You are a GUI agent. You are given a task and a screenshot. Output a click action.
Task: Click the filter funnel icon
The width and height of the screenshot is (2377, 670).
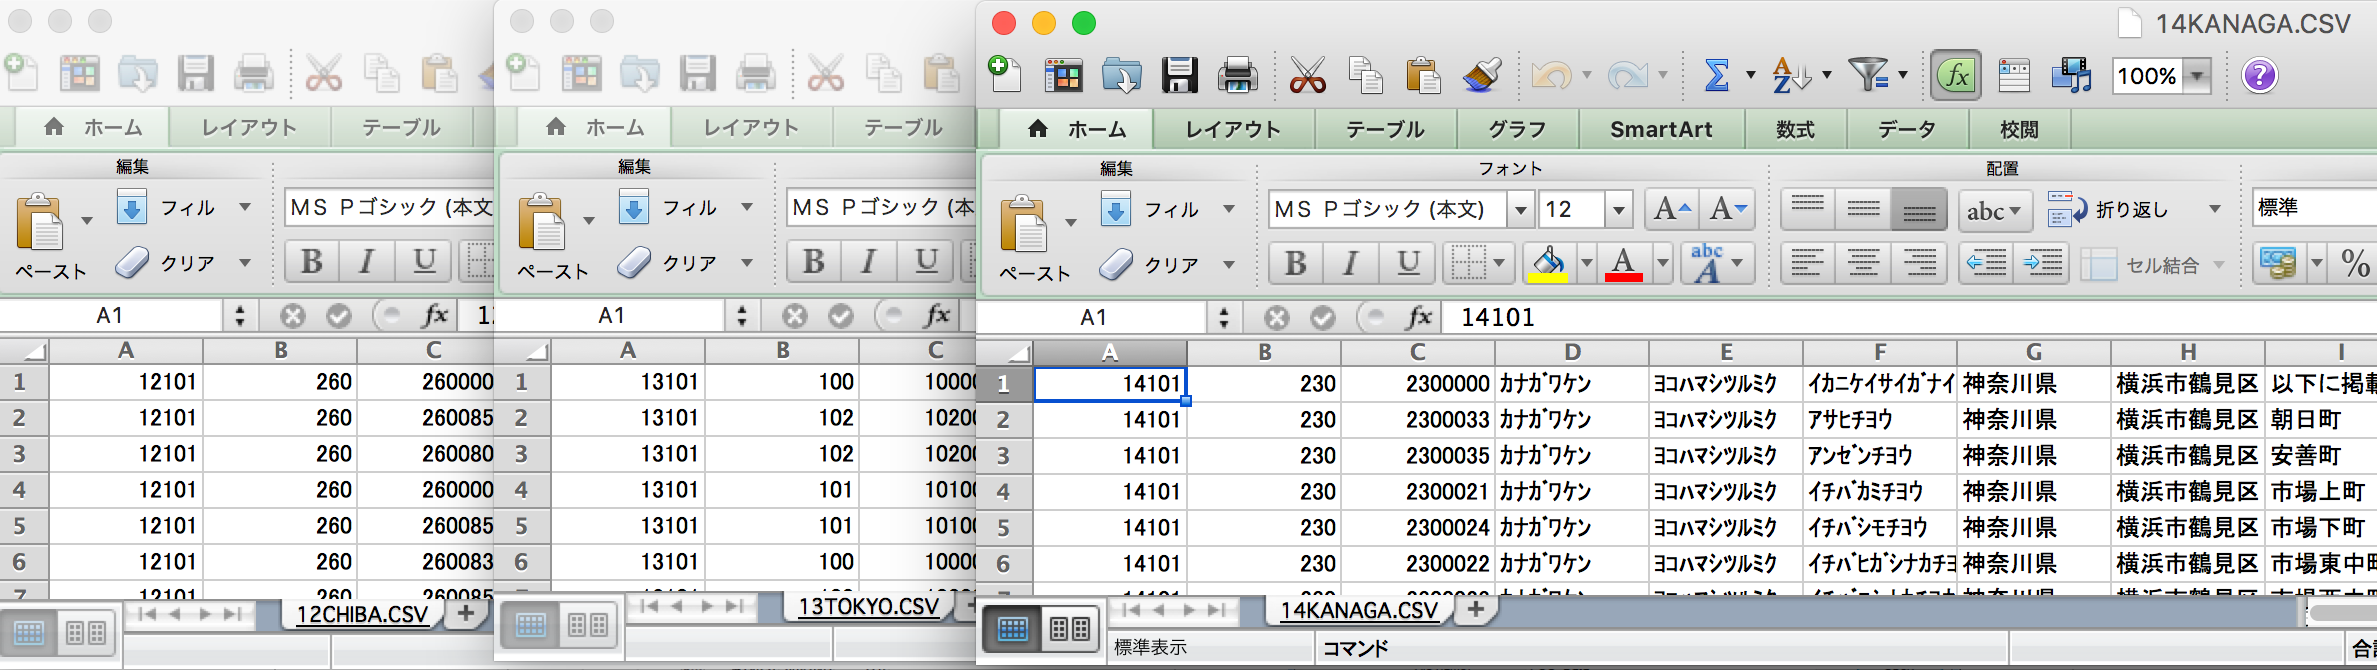[1866, 75]
